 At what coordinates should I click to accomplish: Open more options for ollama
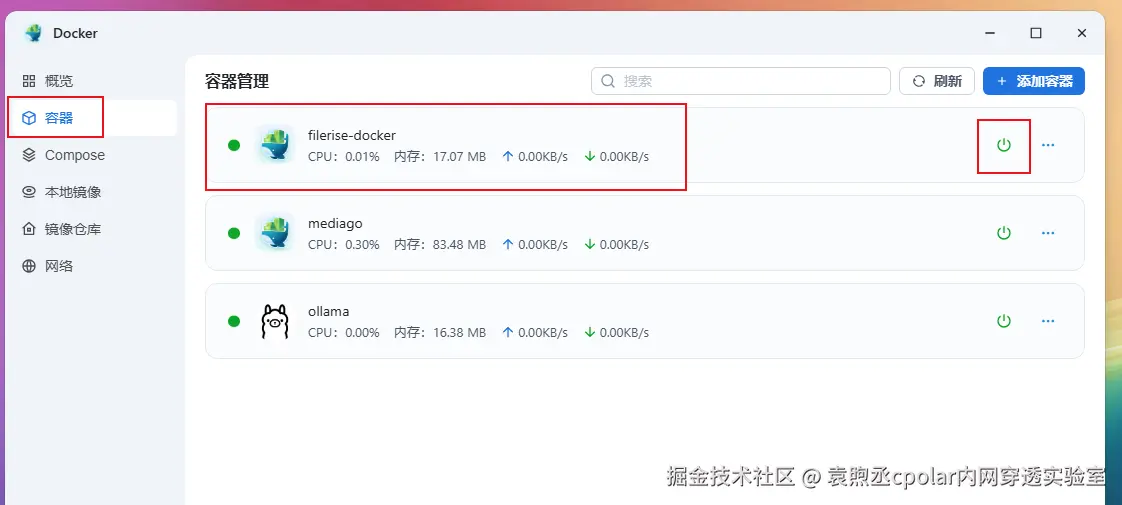[x=1048, y=321]
